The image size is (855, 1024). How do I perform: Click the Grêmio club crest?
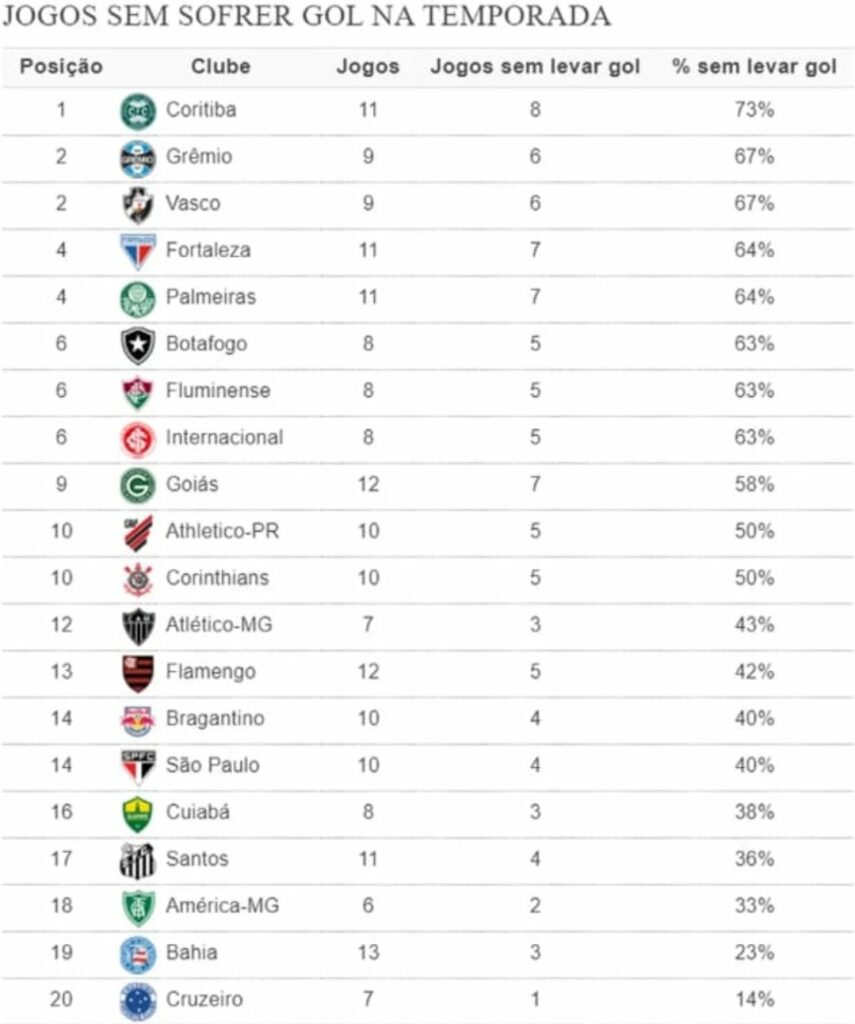[138, 157]
